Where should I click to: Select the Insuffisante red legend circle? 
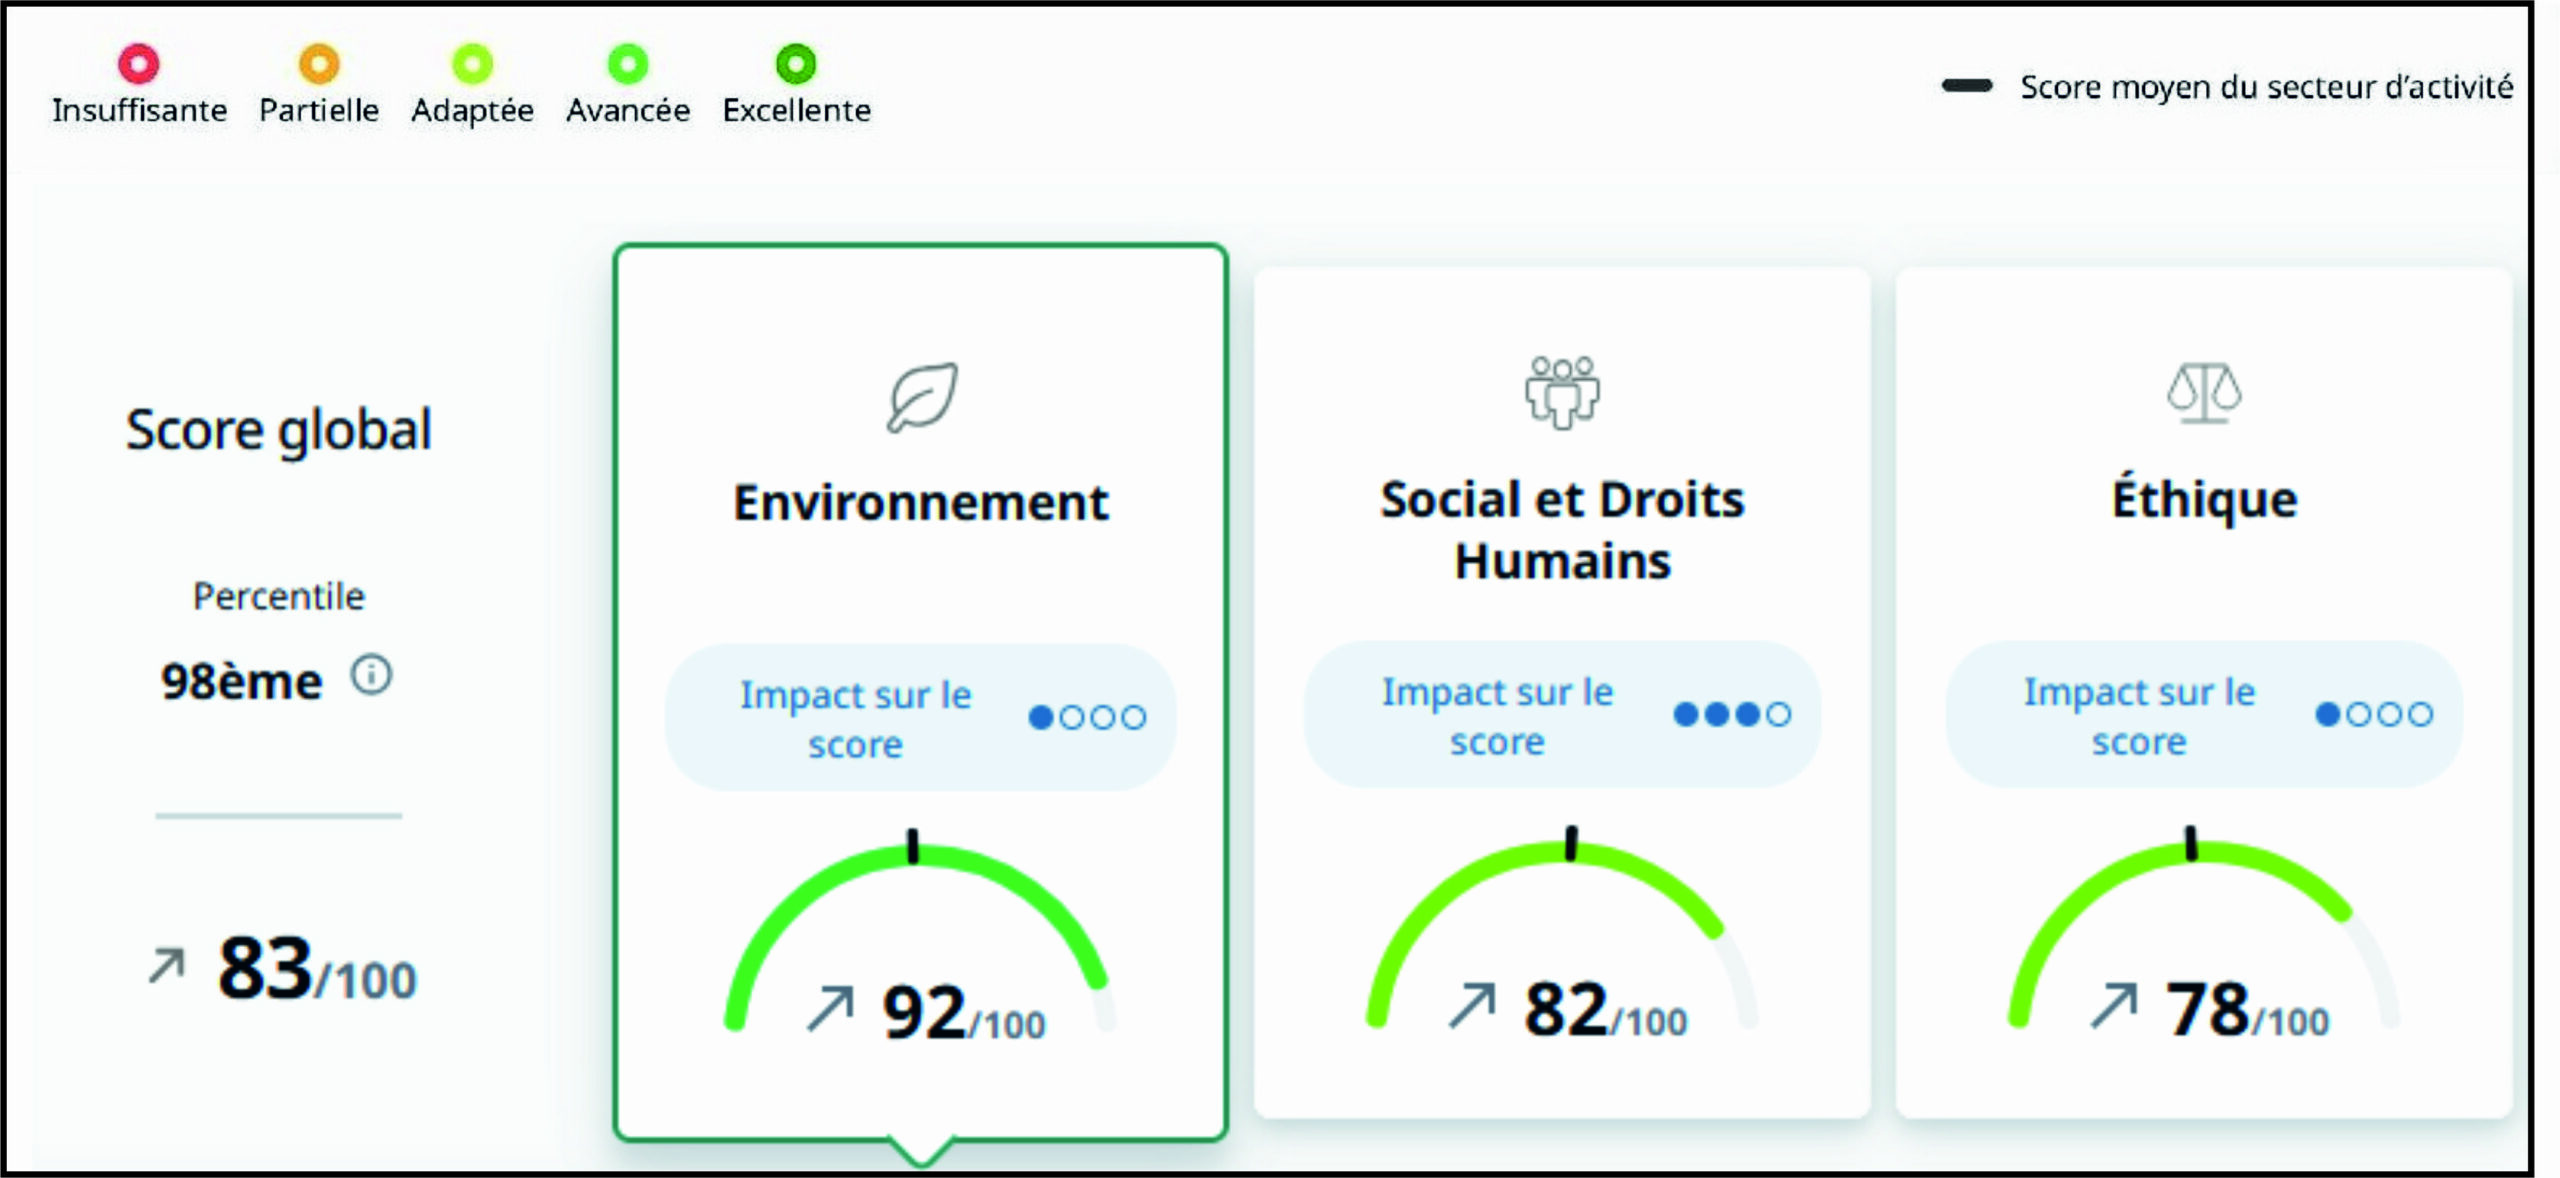(139, 64)
